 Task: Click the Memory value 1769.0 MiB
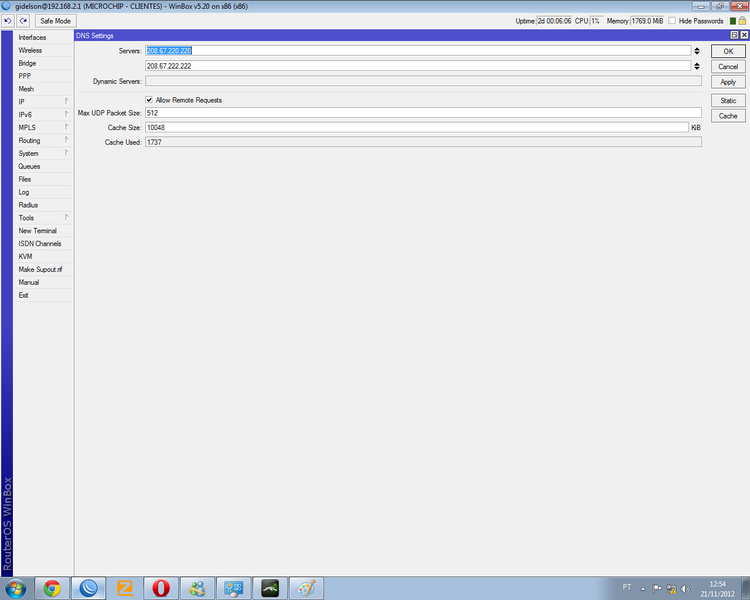click(x=647, y=21)
